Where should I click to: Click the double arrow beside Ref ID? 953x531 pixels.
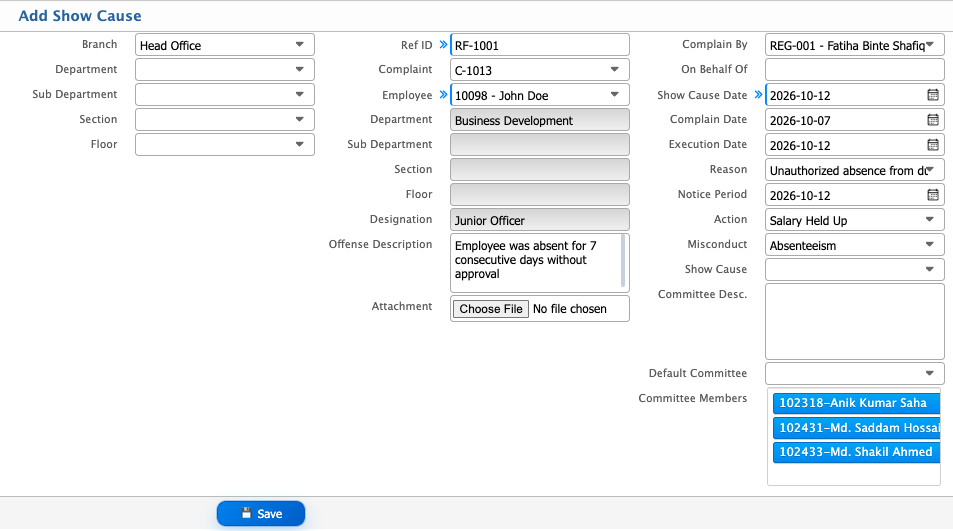tap(443, 44)
